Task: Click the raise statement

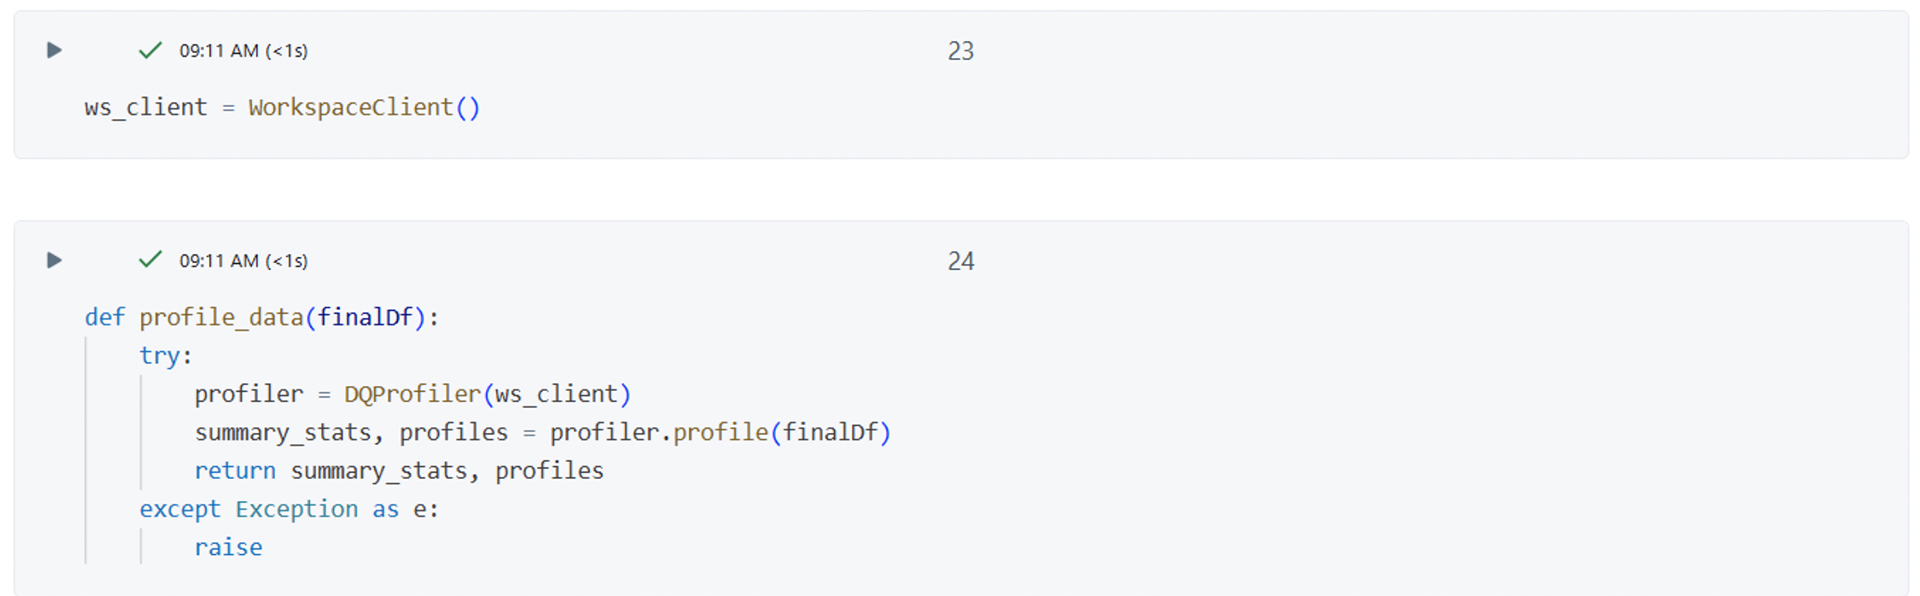Action: pos(228,548)
